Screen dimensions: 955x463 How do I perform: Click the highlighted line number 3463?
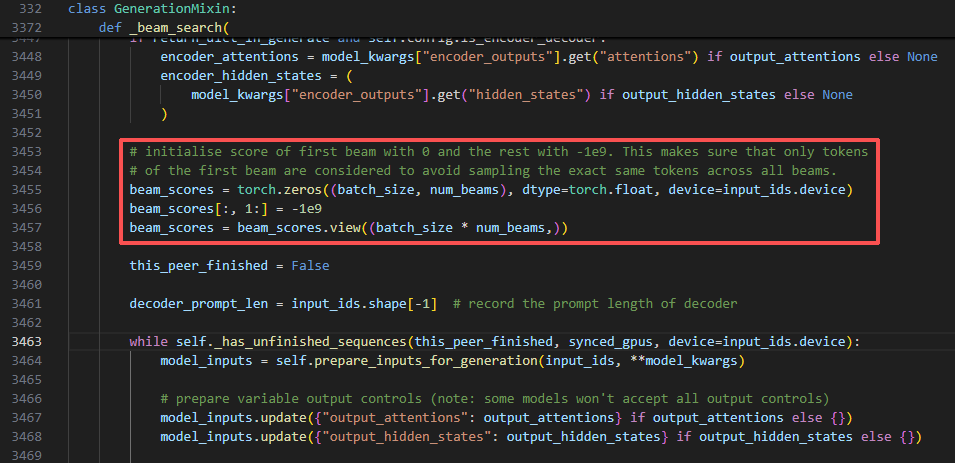click(27, 341)
